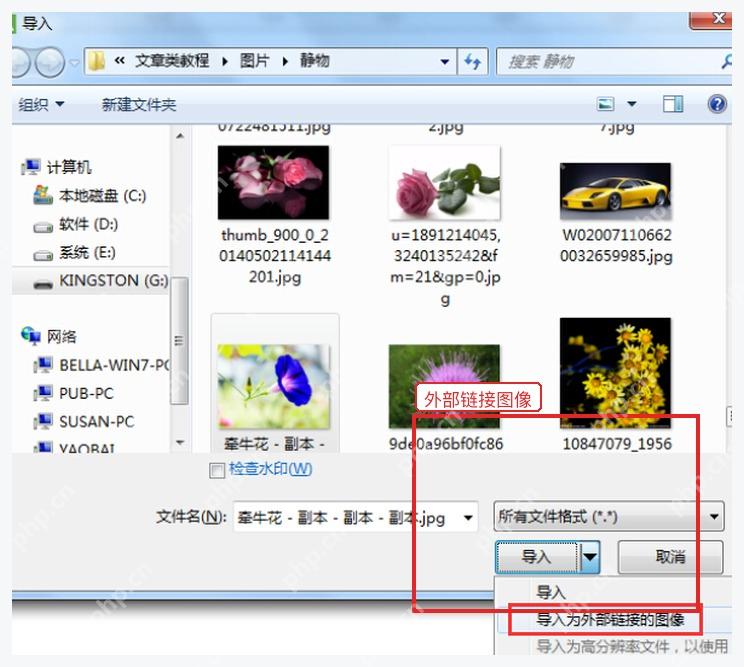Click file name 9de0a96bf0fc86

(x=446, y=444)
